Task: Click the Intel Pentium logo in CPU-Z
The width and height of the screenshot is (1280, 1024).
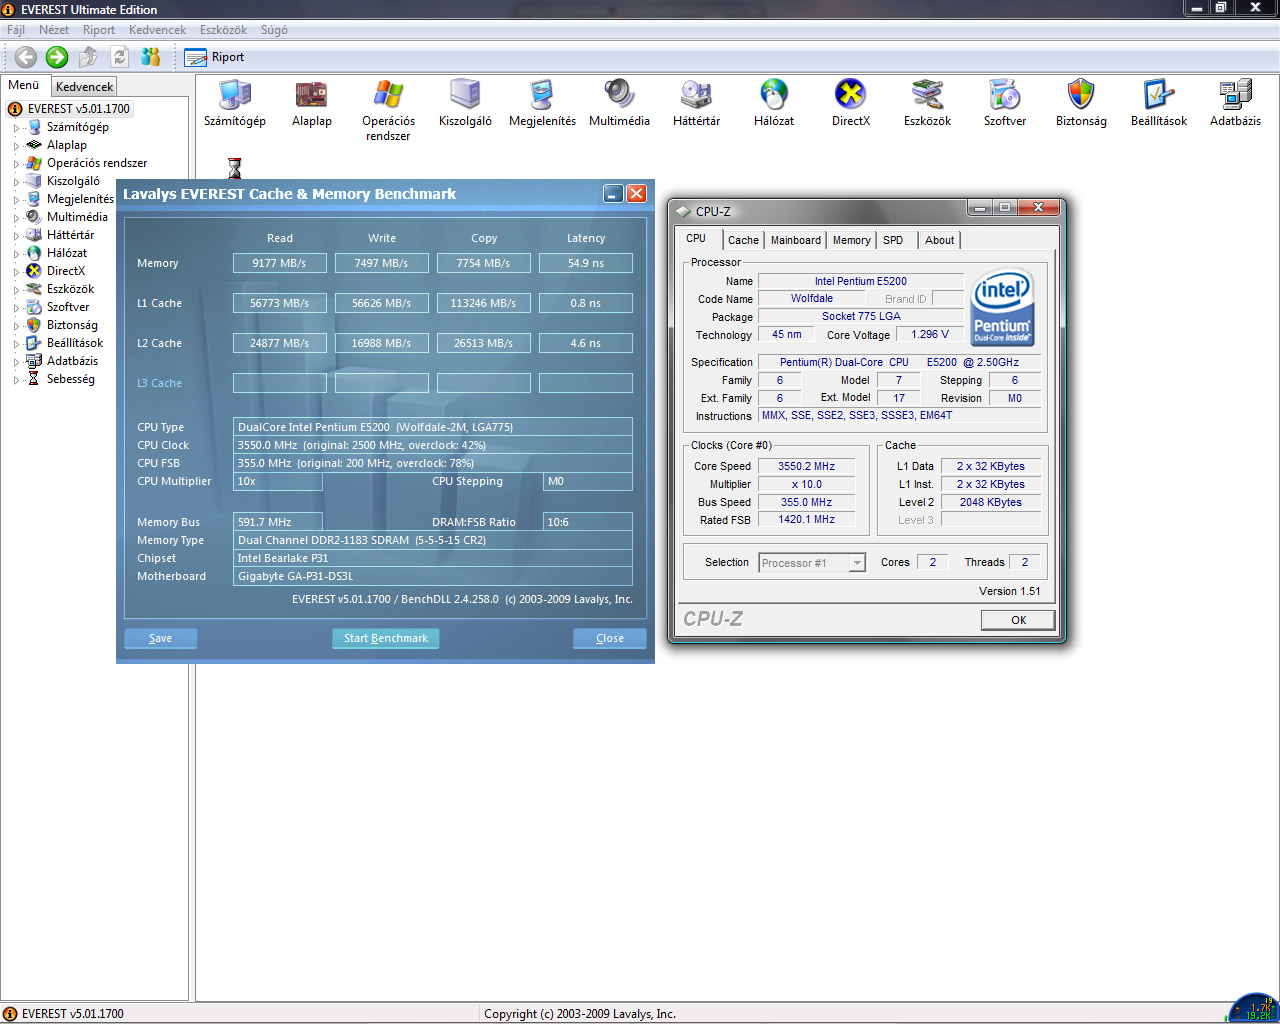Action: click(1002, 306)
